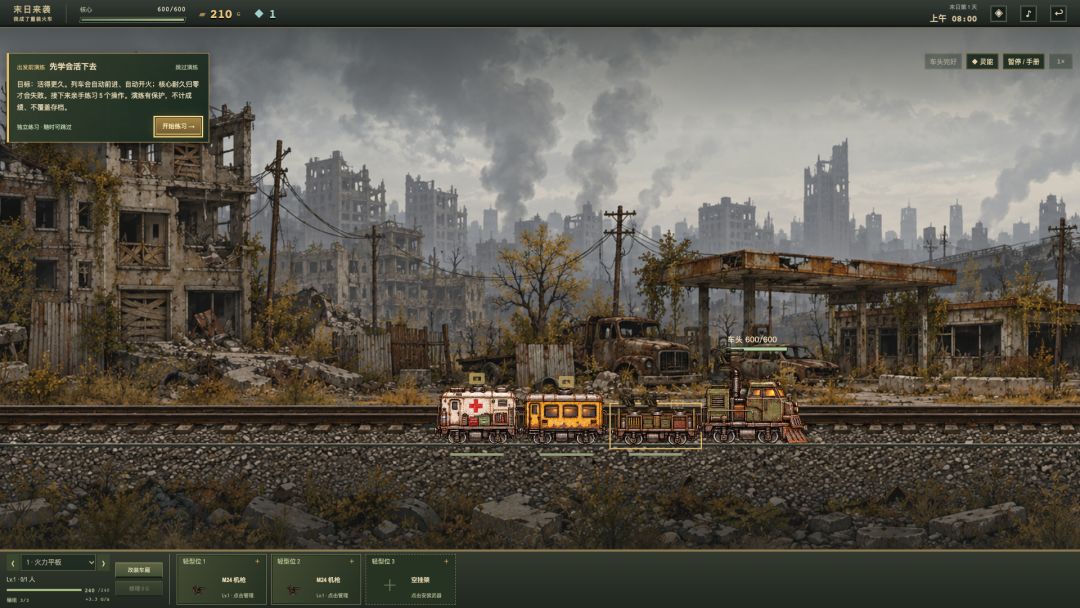Click the return arrow button in top bar

[x=1058, y=14]
